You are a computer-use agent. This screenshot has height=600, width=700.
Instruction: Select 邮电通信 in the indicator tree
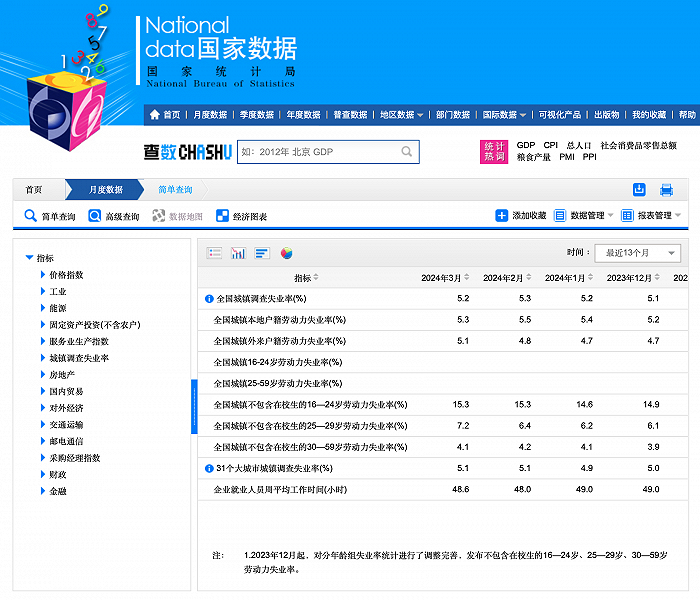coord(66,441)
